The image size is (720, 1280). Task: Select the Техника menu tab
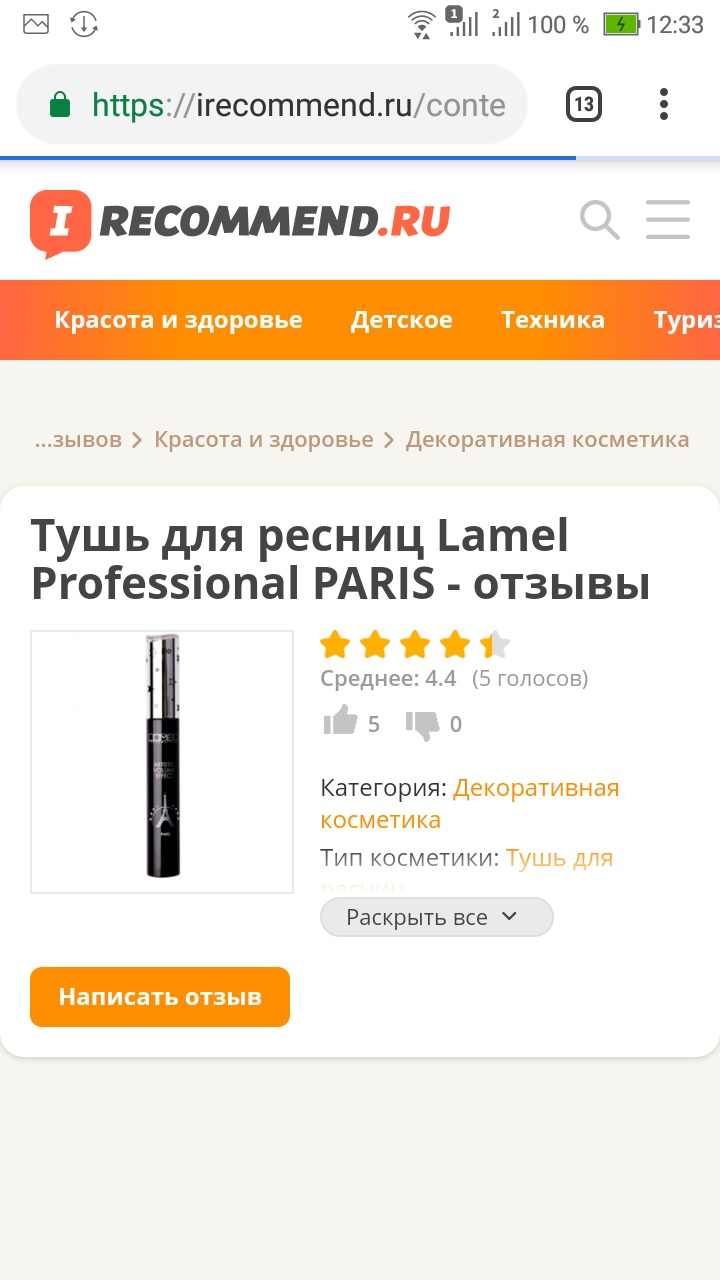coord(553,320)
